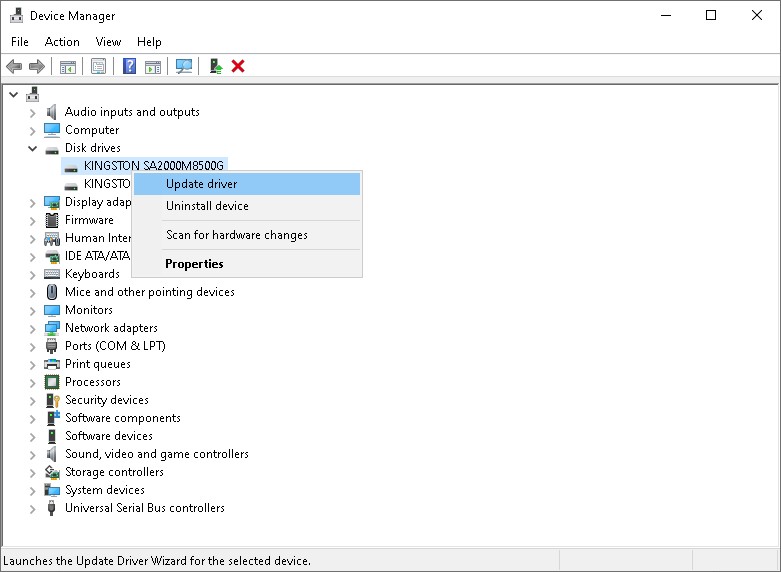
Task: Click the Update device driver toolbar icon
Action: 216,66
